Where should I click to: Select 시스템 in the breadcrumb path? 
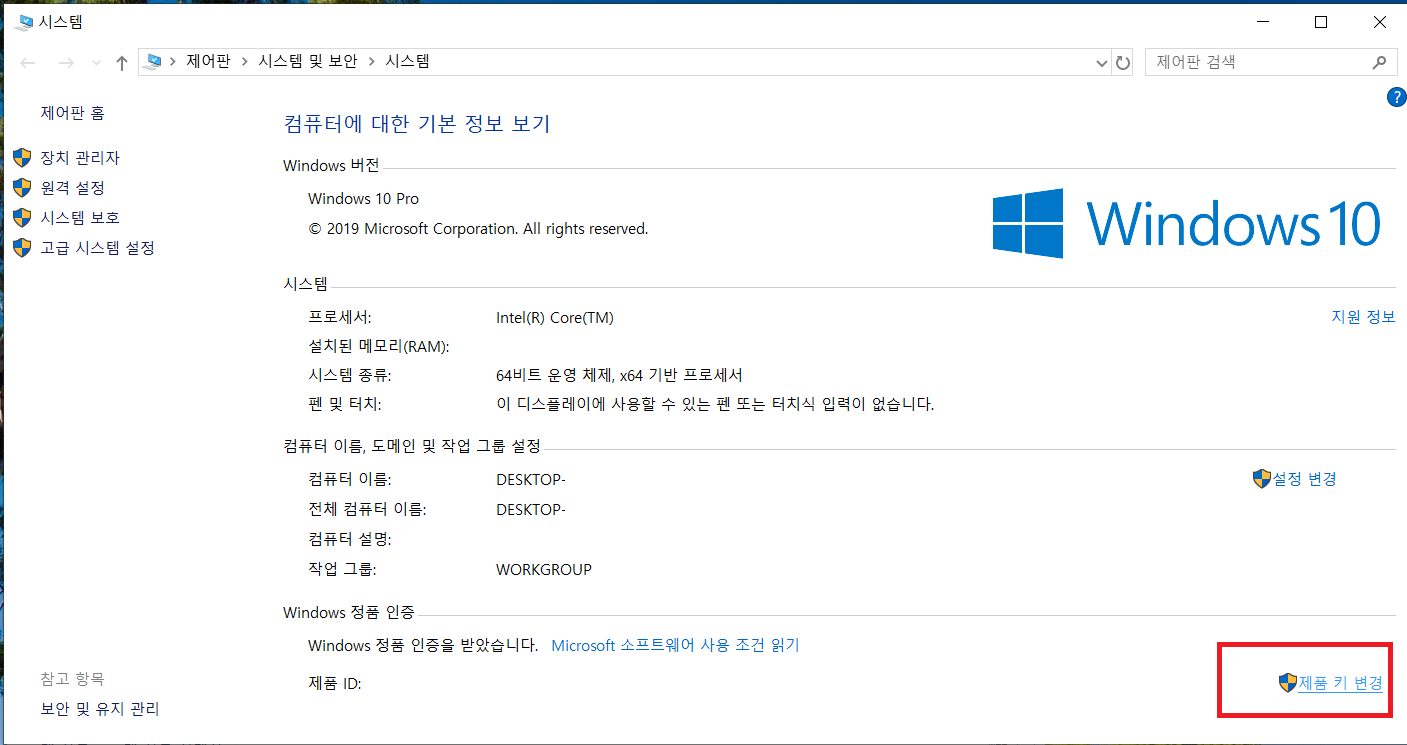pyautogui.click(x=408, y=62)
